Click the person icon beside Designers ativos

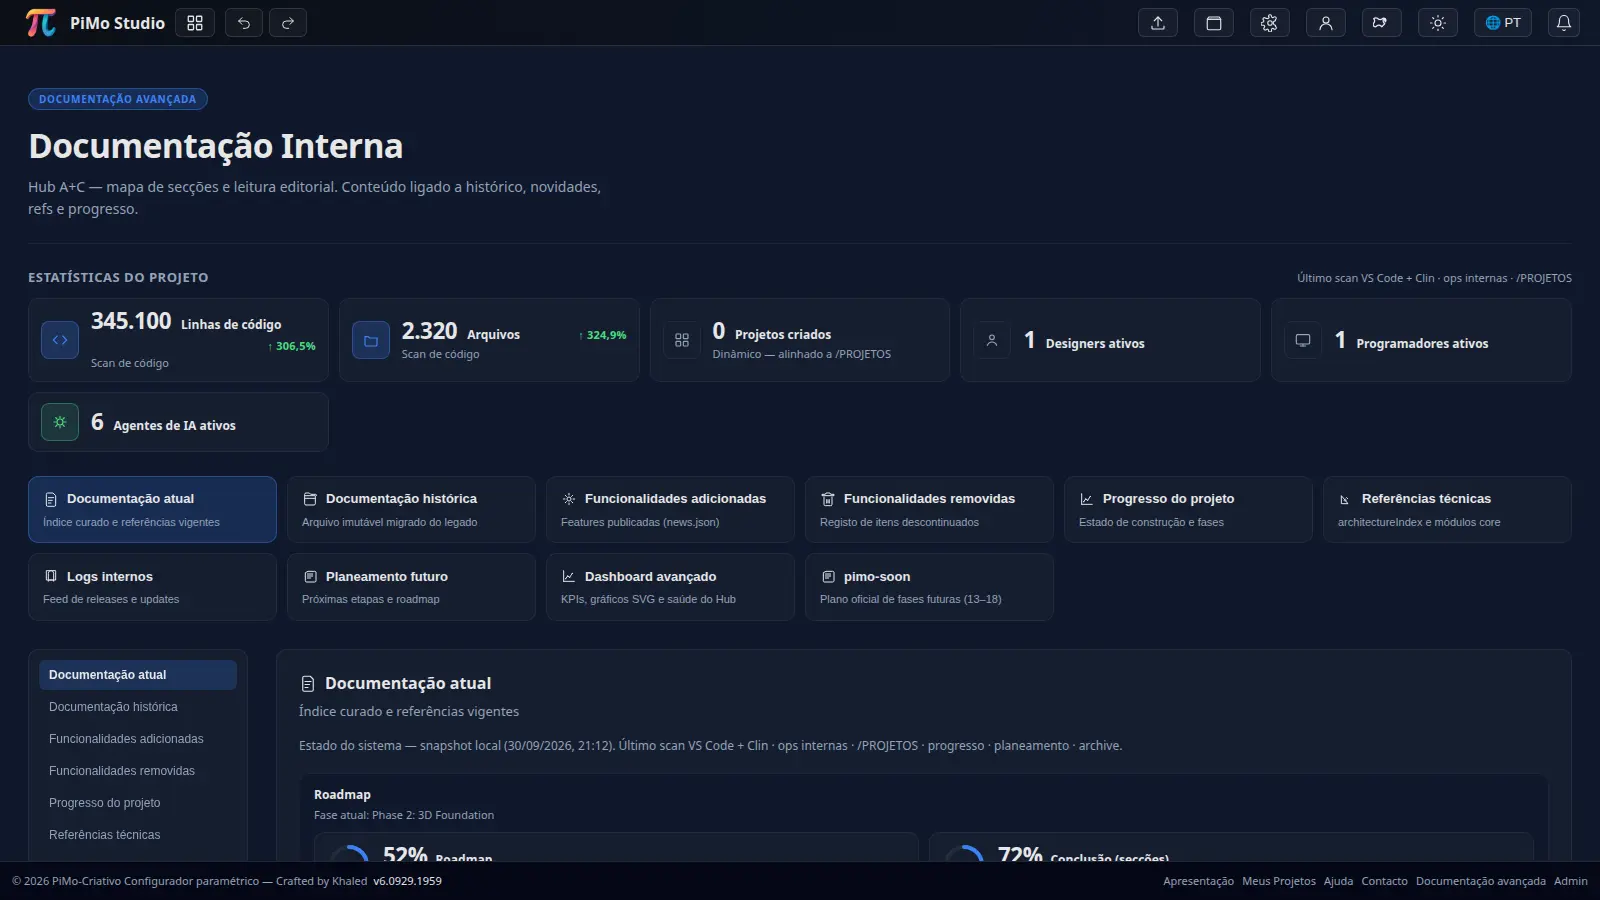pyautogui.click(x=992, y=341)
